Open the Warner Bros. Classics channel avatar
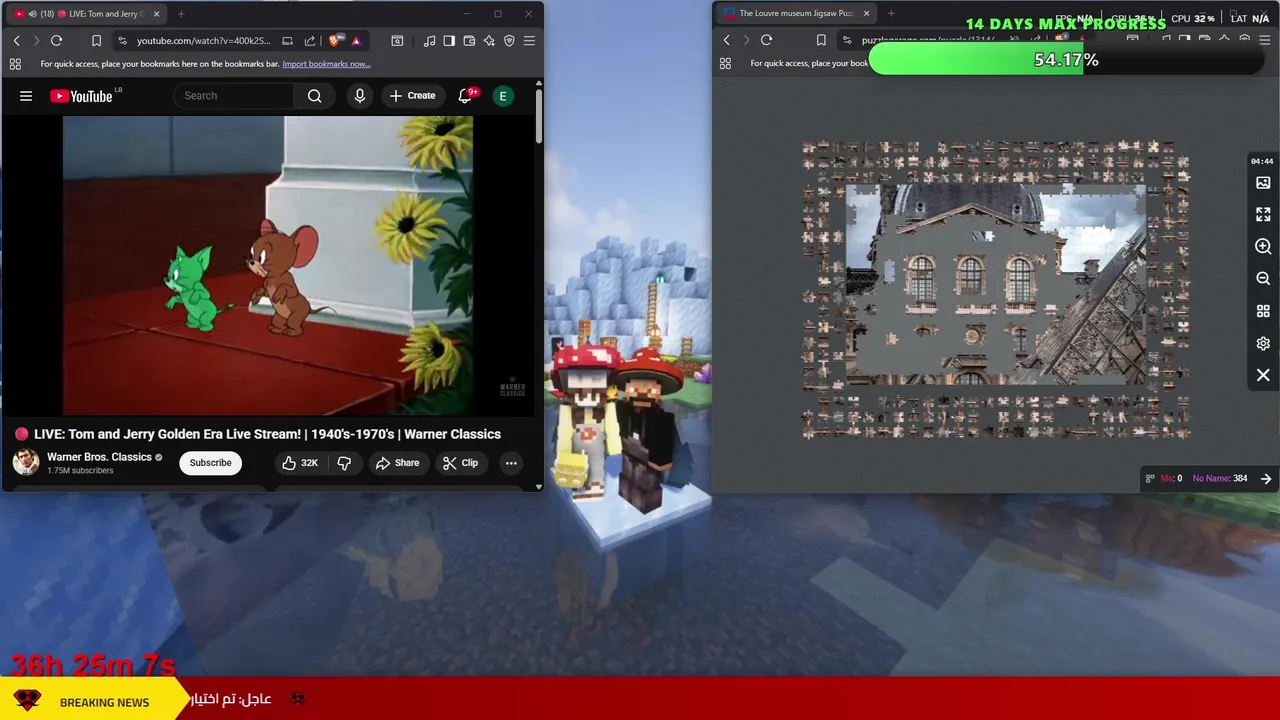This screenshot has width=1280, height=720. click(26, 462)
